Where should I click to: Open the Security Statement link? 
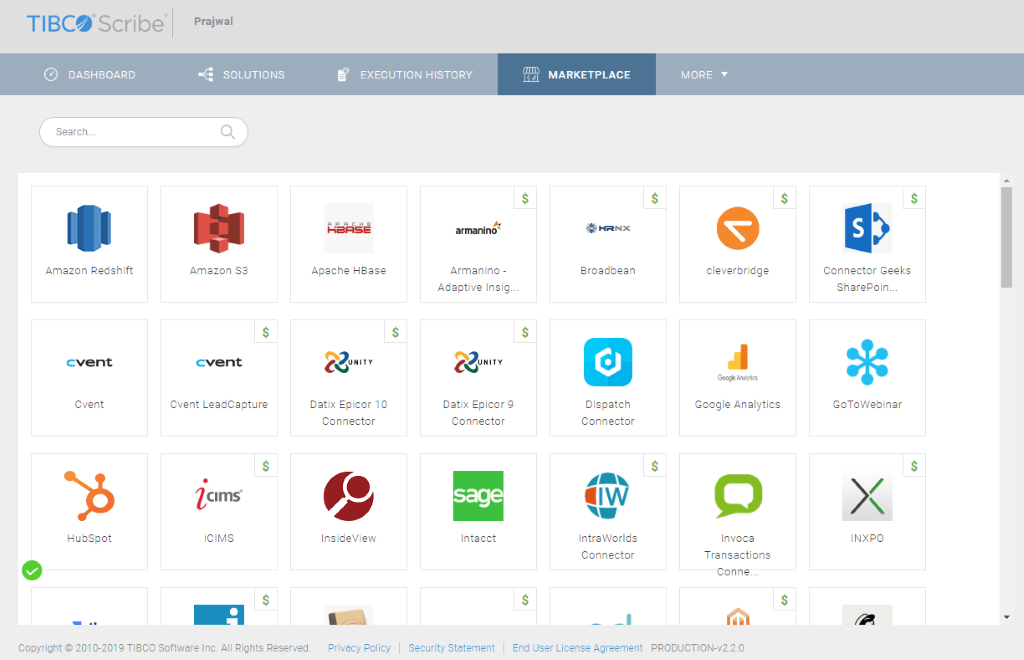(x=451, y=648)
